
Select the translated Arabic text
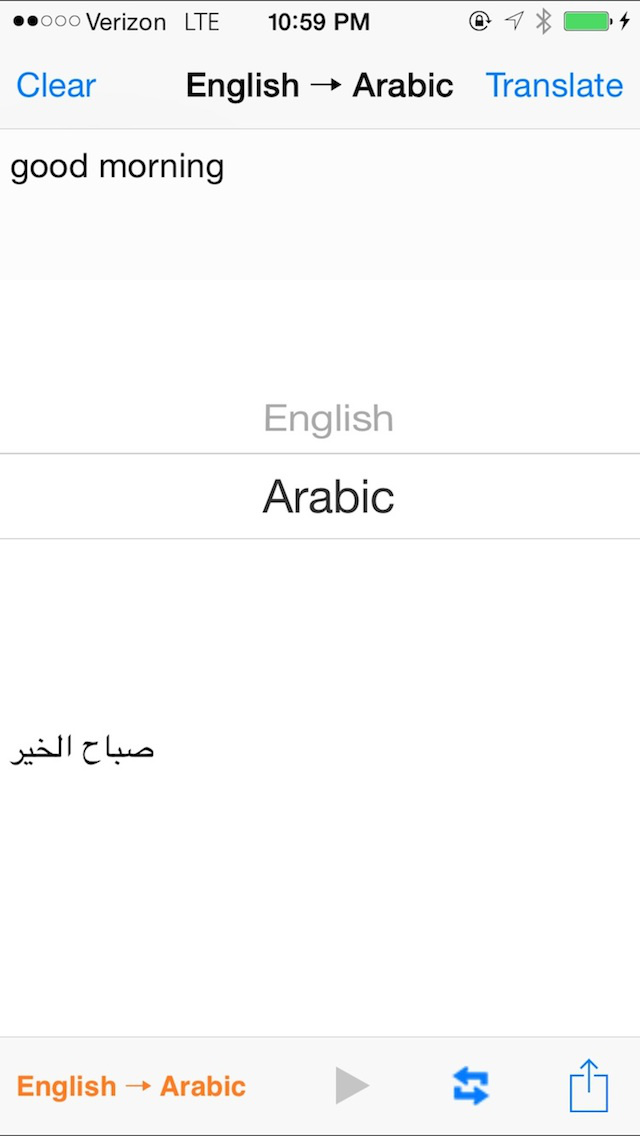(83, 748)
